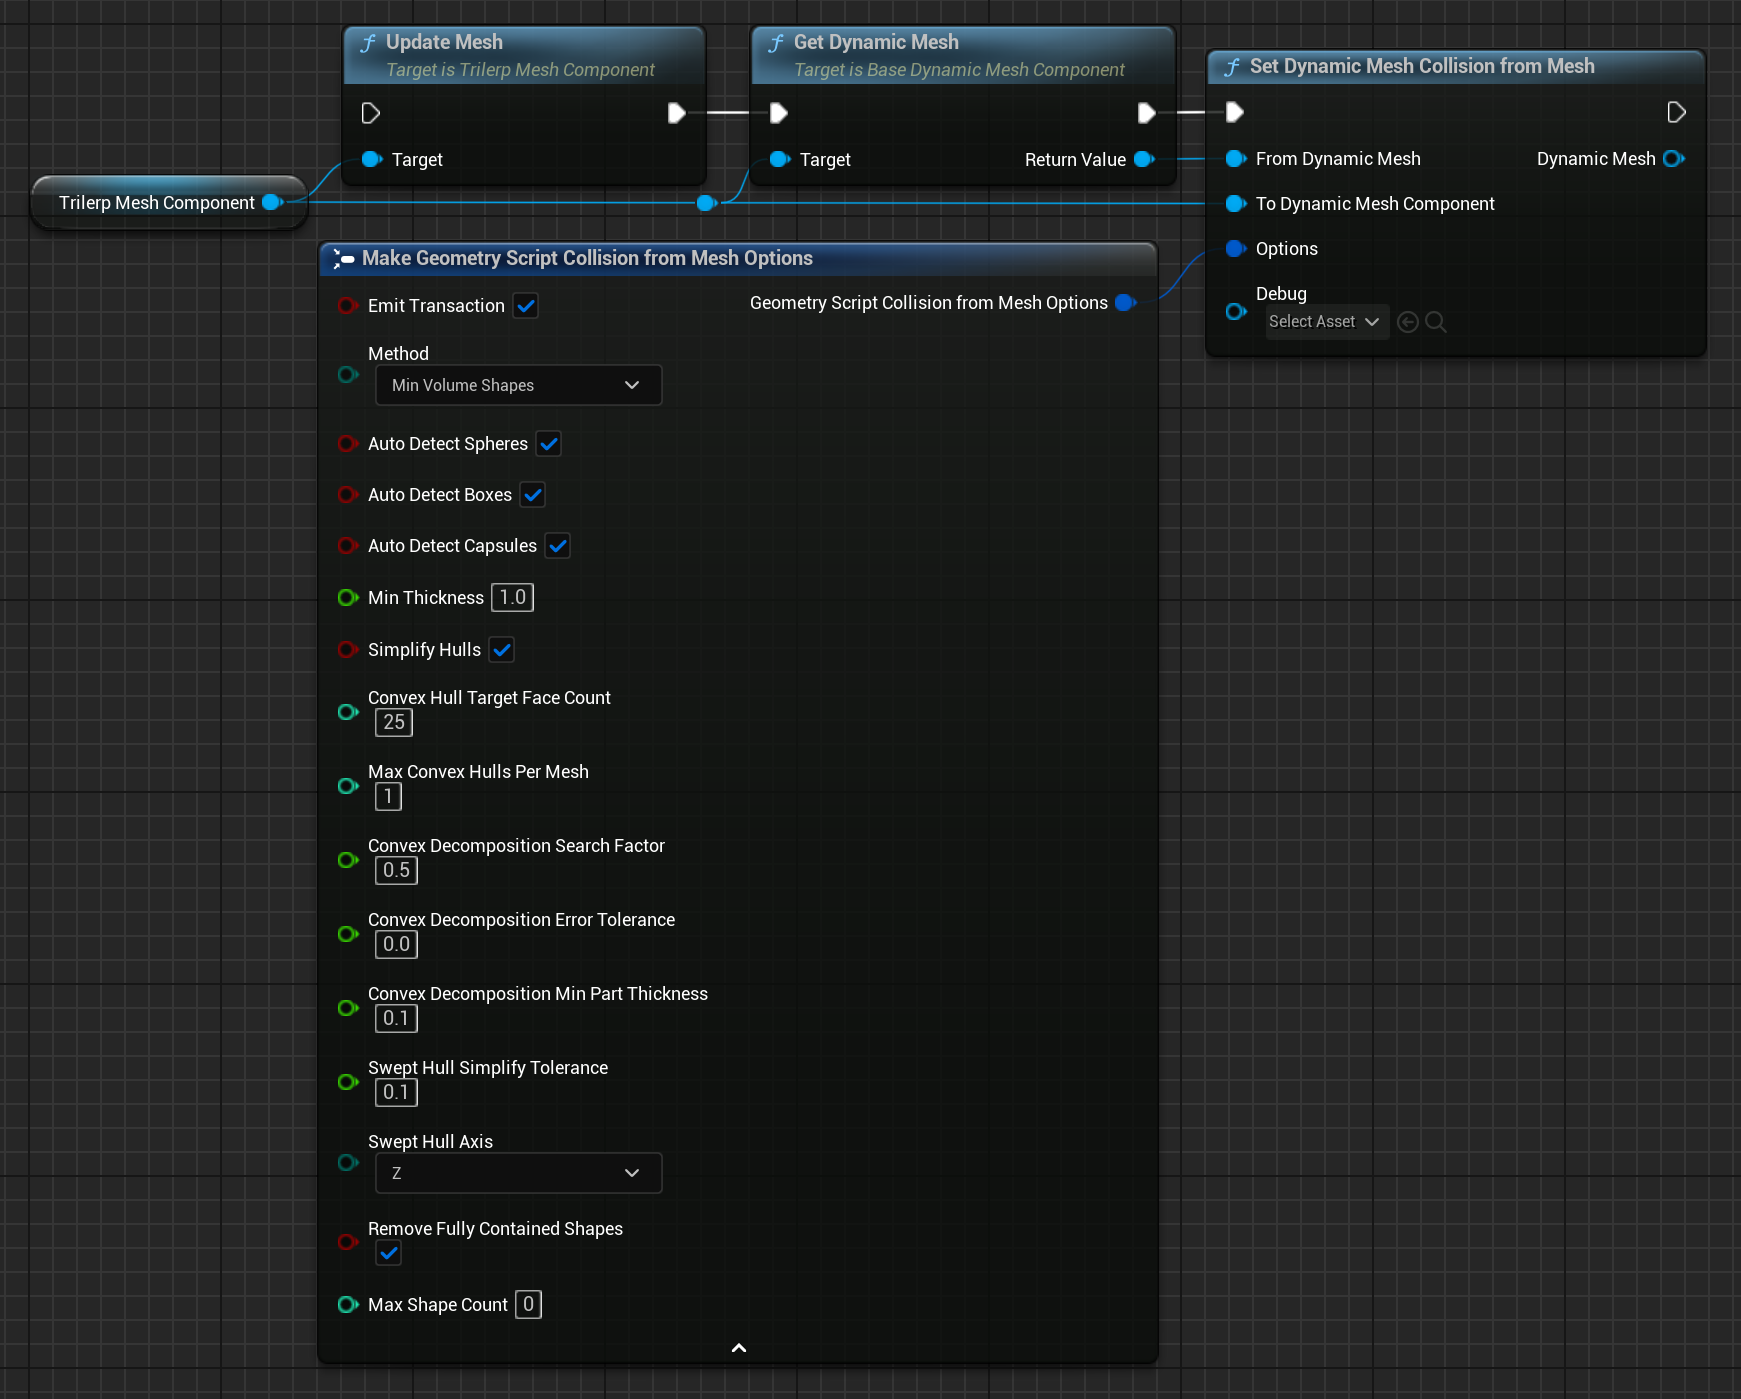Viewport: 1741px width, 1399px height.
Task: Click From Dynamic Mesh input pin
Action: tap(1236, 158)
